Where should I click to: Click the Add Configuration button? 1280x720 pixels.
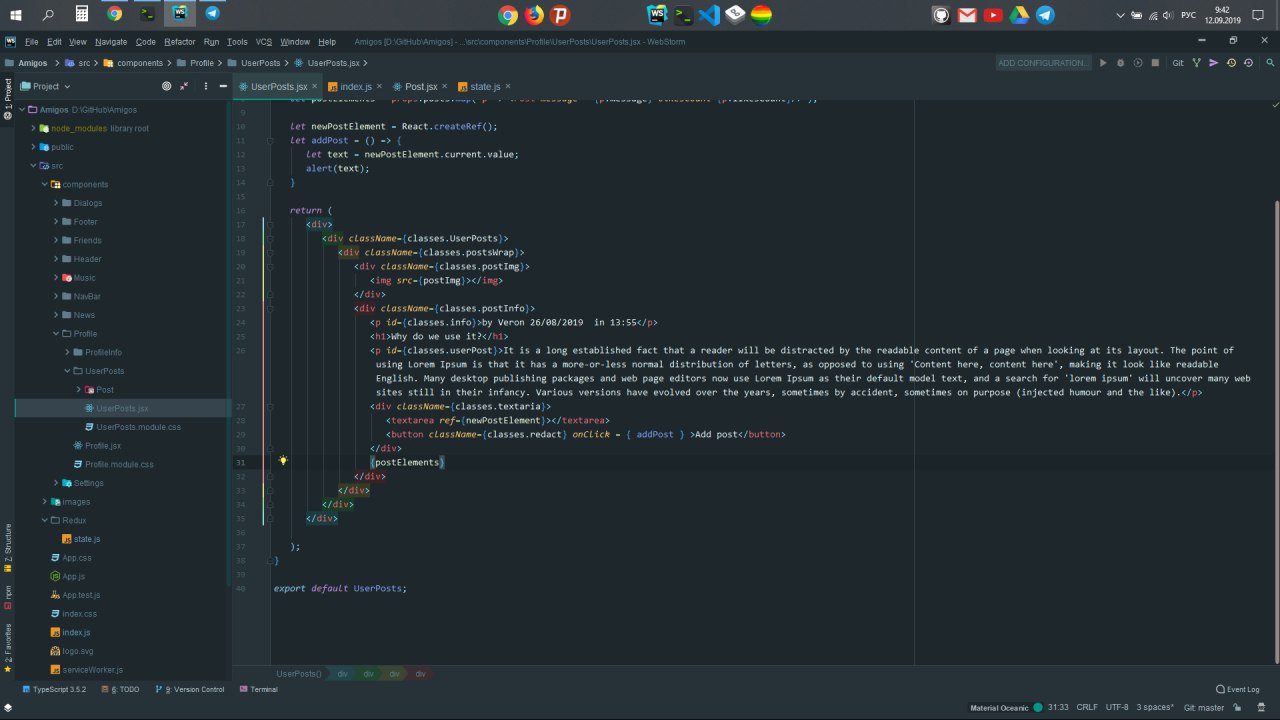(1043, 63)
